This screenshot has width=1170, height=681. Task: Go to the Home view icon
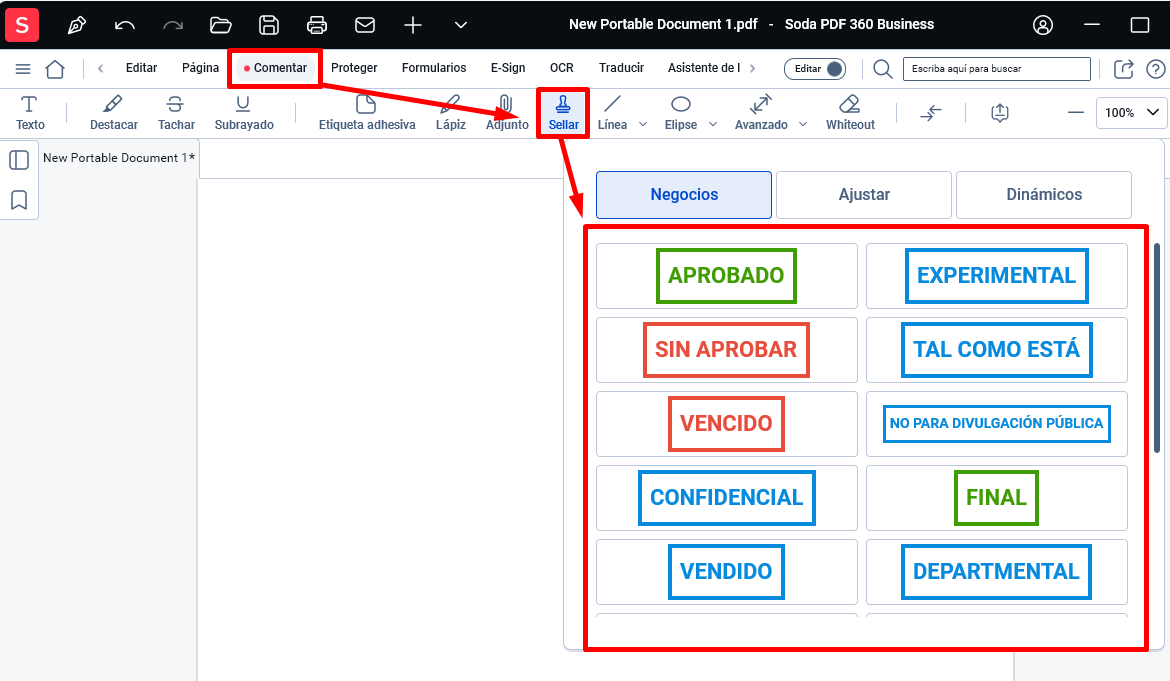[x=55, y=69]
